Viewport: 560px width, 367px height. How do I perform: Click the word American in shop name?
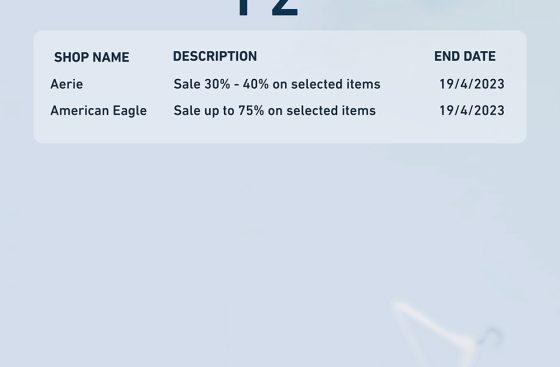(80, 111)
